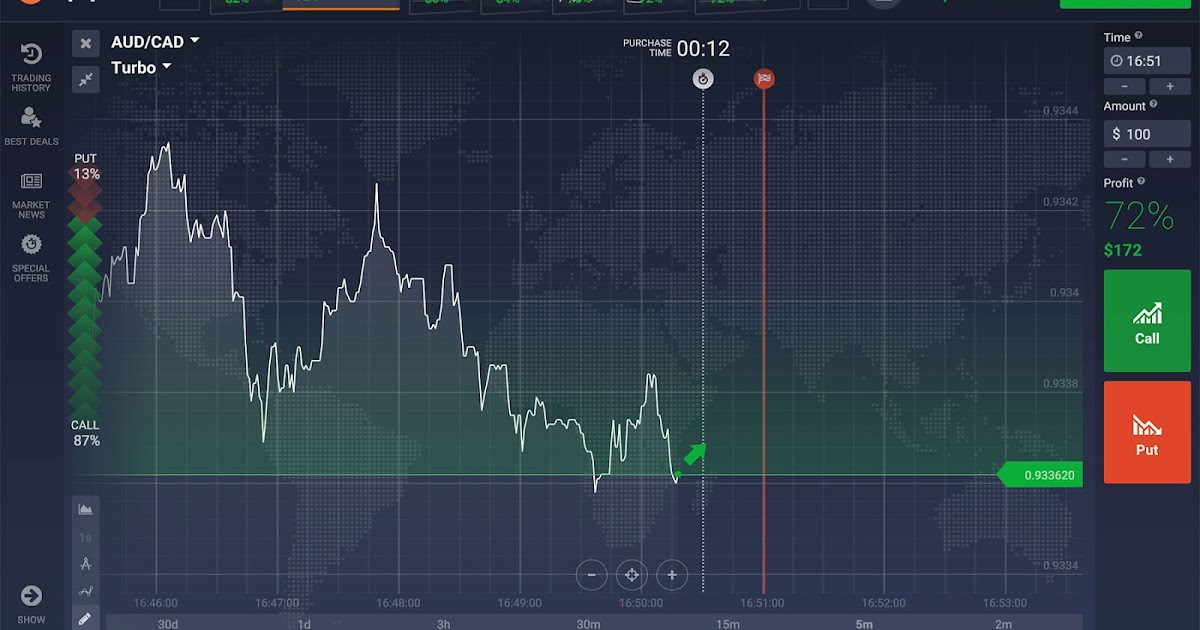Open Best Deals section
This screenshot has width=1200, height=630.
pyautogui.click(x=31, y=127)
